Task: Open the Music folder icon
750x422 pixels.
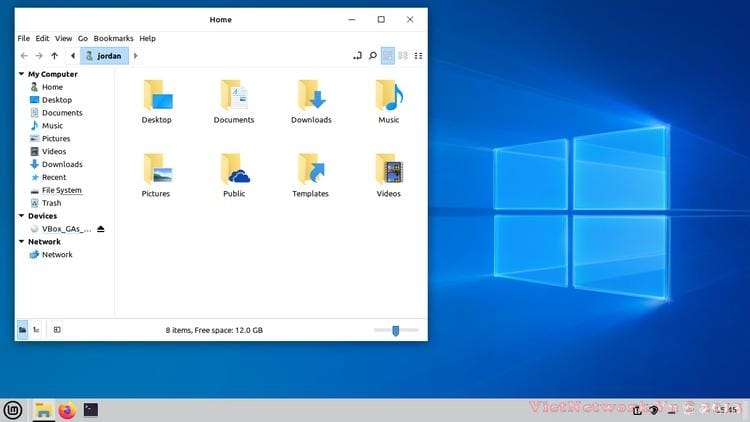Action: (x=388, y=97)
